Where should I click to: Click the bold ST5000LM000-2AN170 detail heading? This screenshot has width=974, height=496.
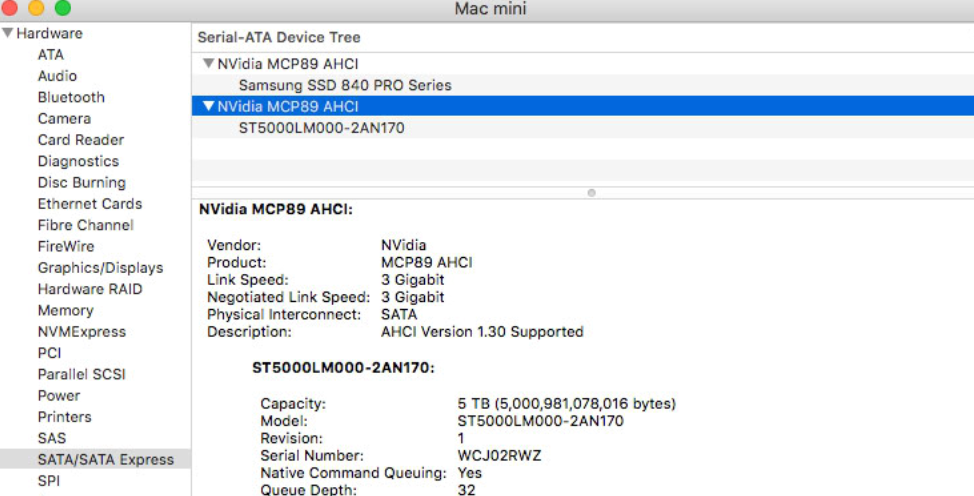(x=343, y=367)
